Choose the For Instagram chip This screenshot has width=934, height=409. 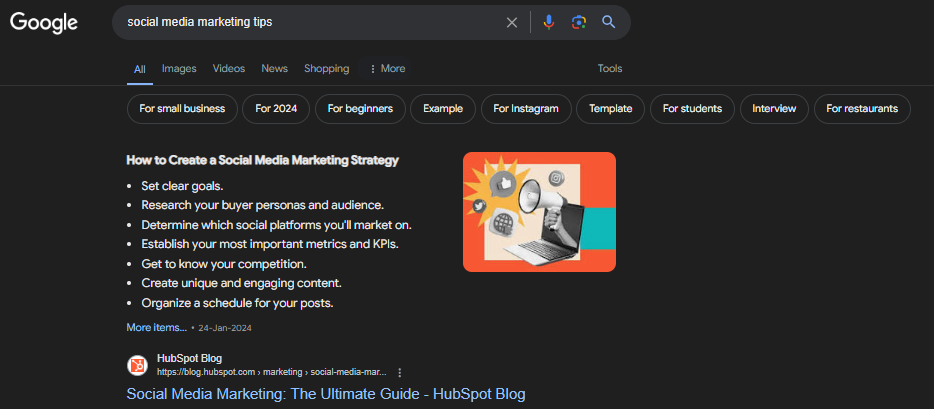526,109
